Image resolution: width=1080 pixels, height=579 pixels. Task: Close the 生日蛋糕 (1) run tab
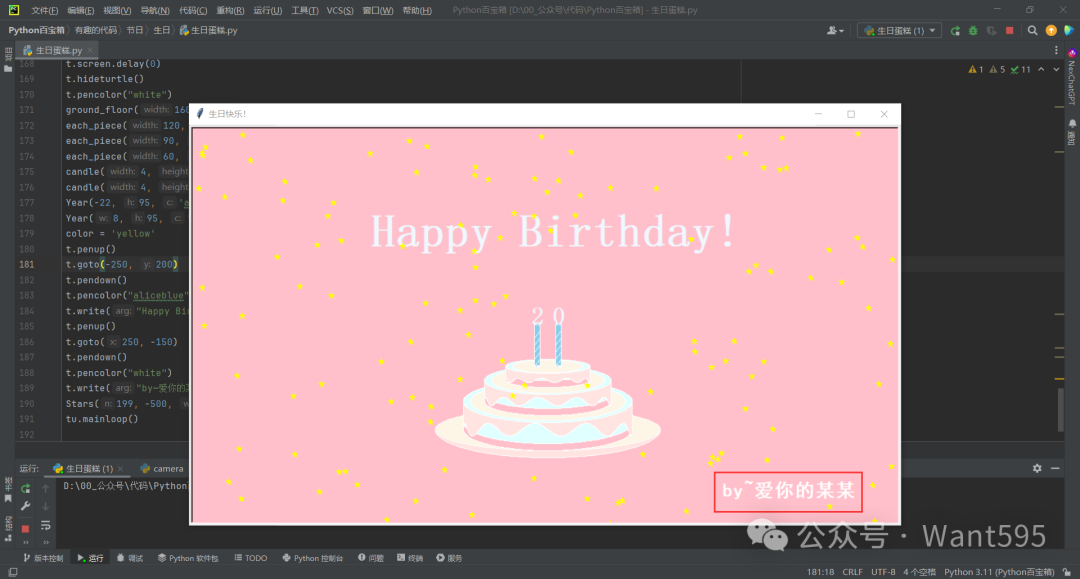[x=121, y=469]
